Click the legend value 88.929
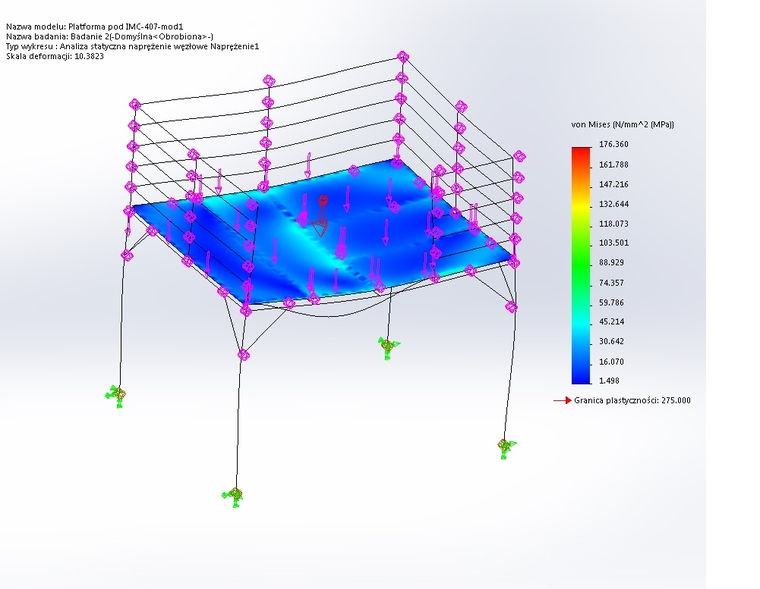This screenshot has height=589, width=760. 612,263
